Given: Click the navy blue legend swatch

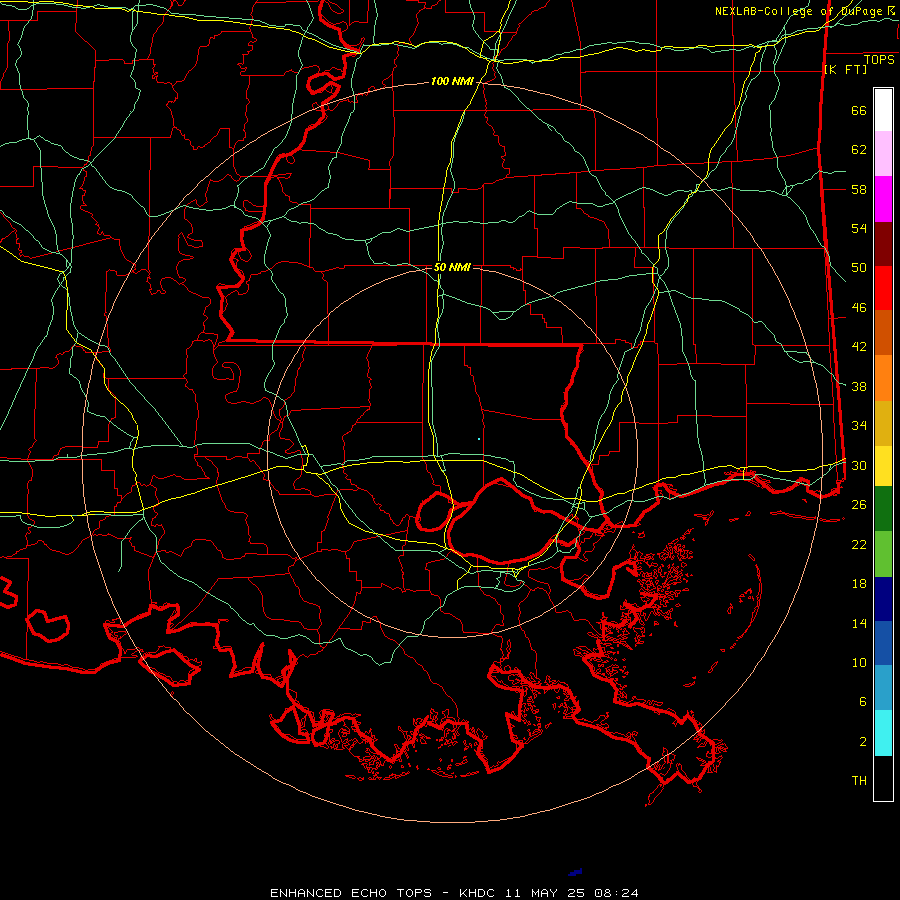Looking at the screenshot, I should [x=883, y=599].
